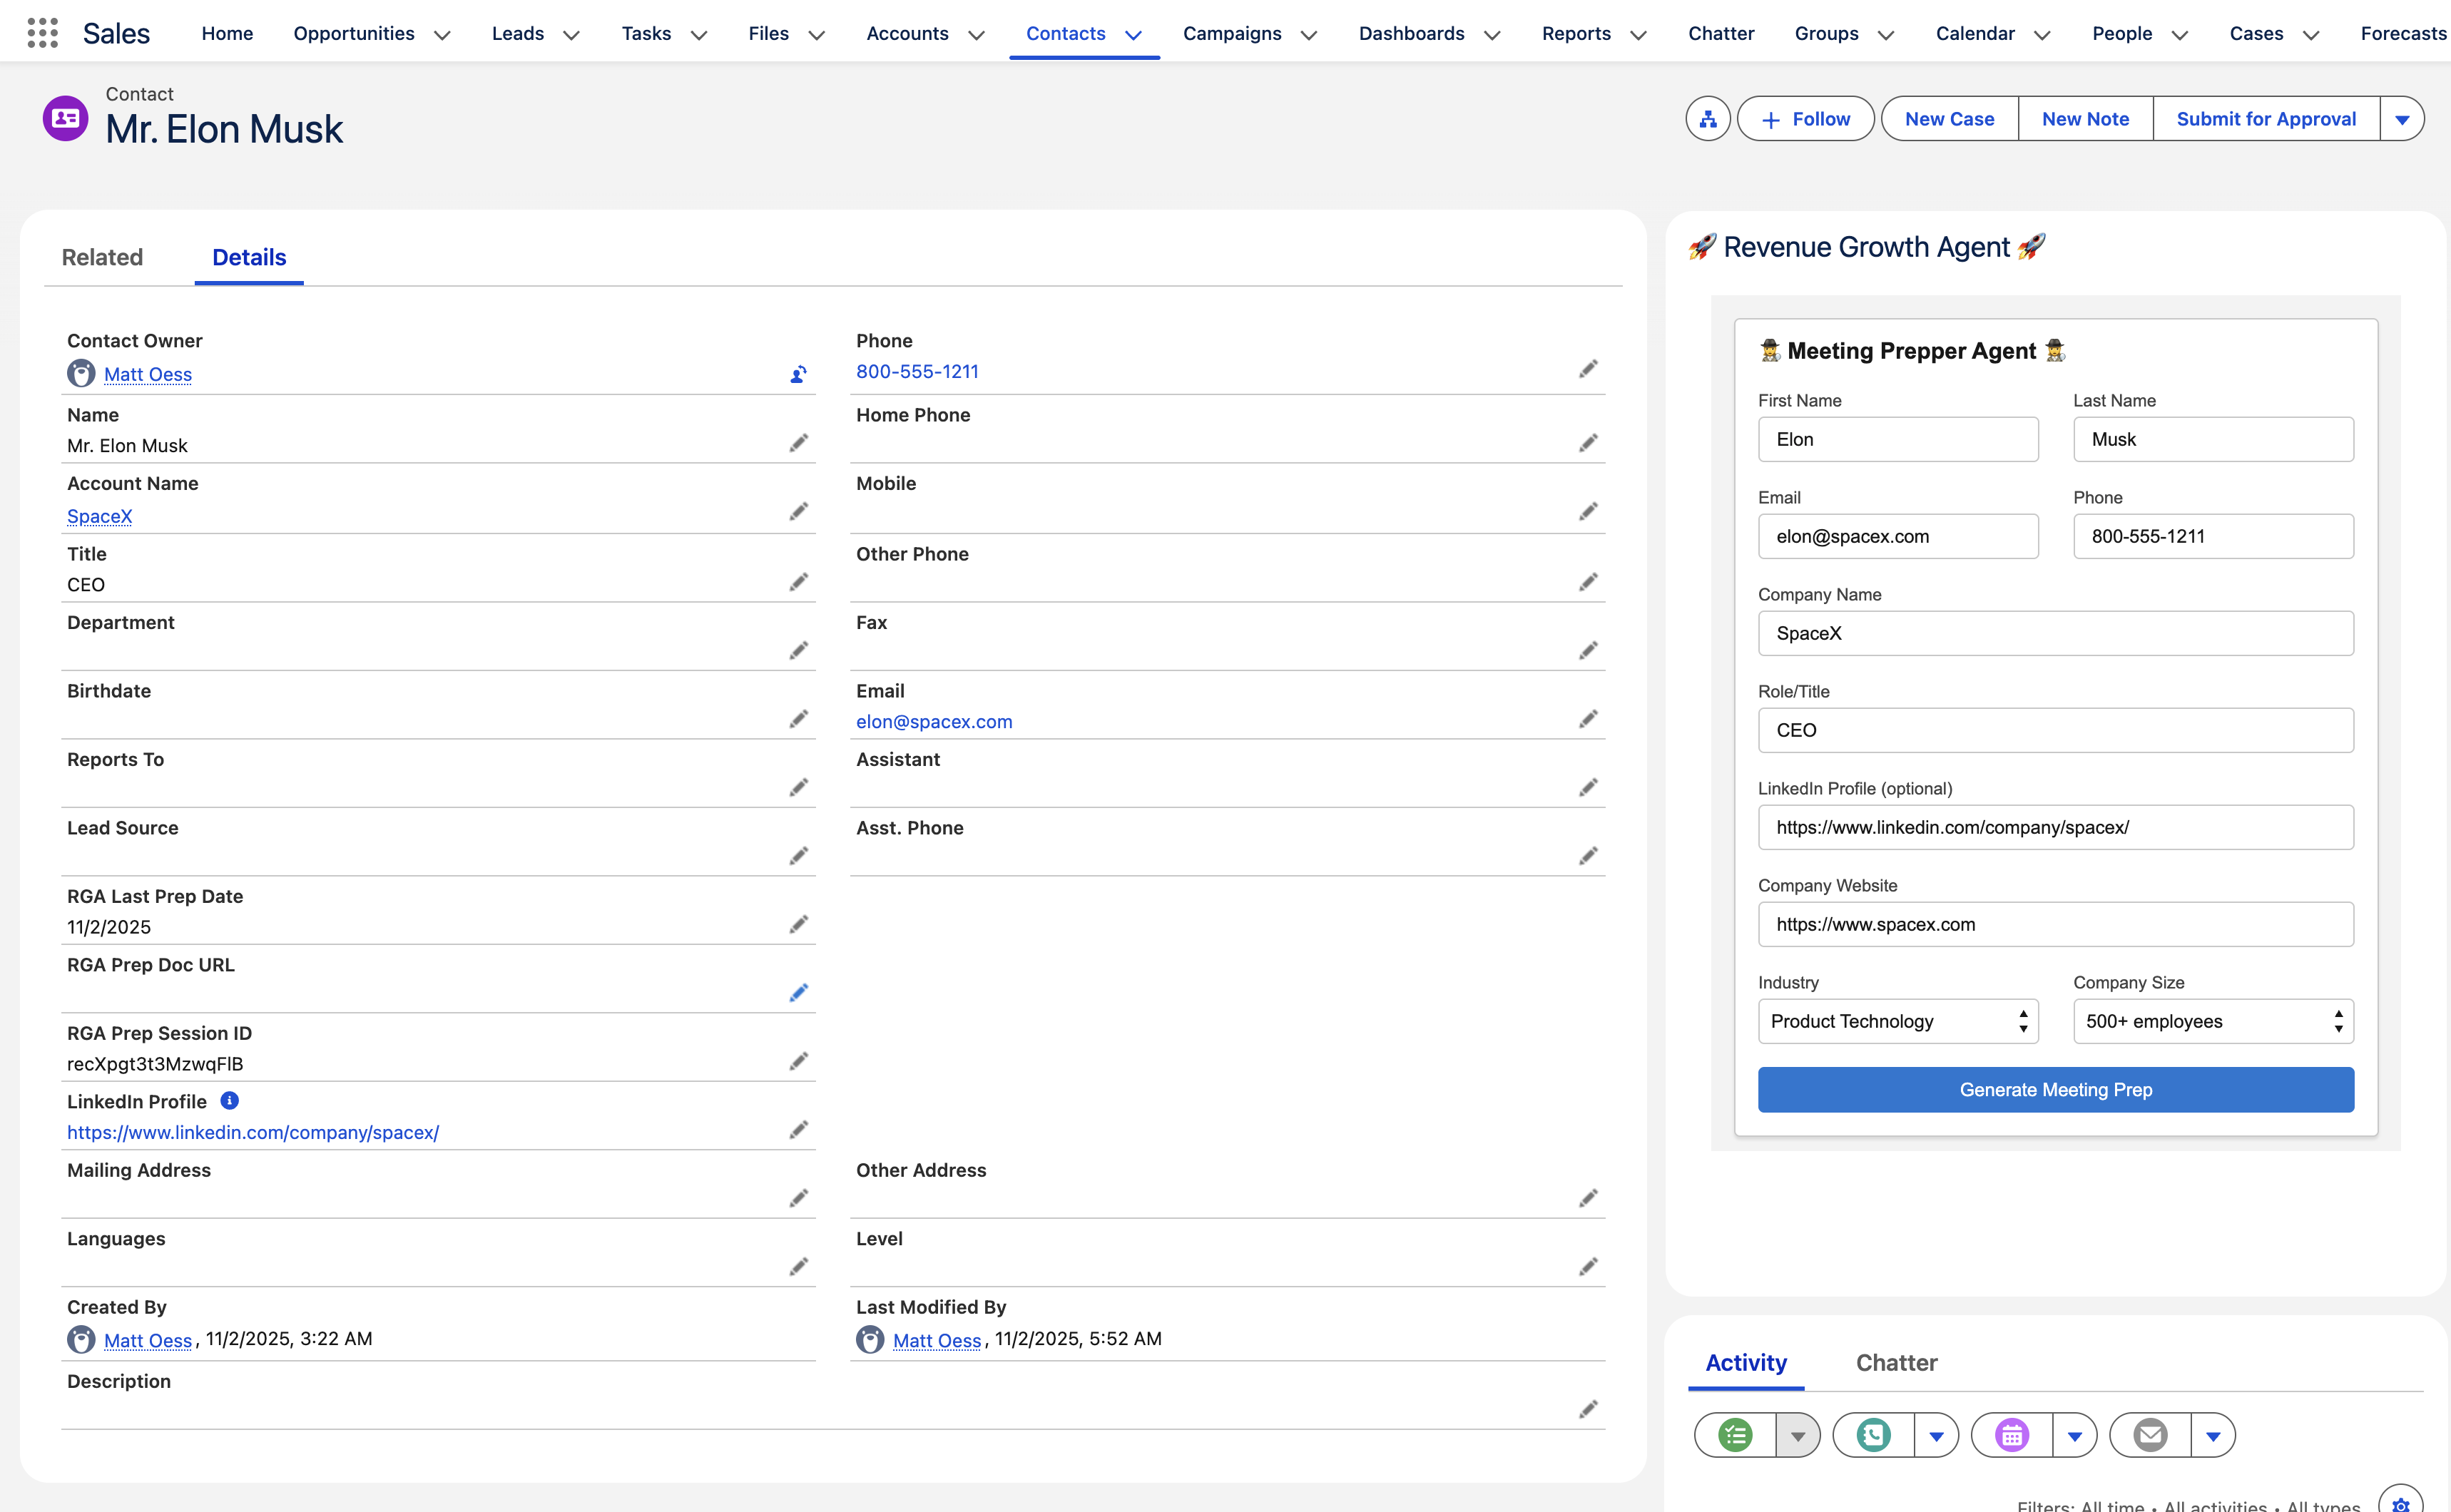
Task: Open the Salesforce App Launcher waffle icon
Action: 42,32
